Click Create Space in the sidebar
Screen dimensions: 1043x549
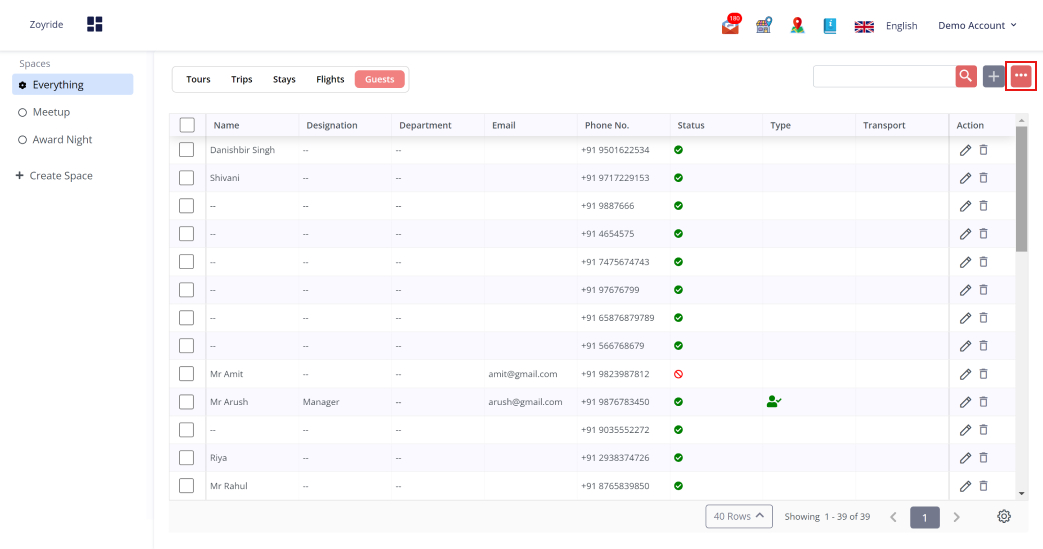click(x=55, y=176)
